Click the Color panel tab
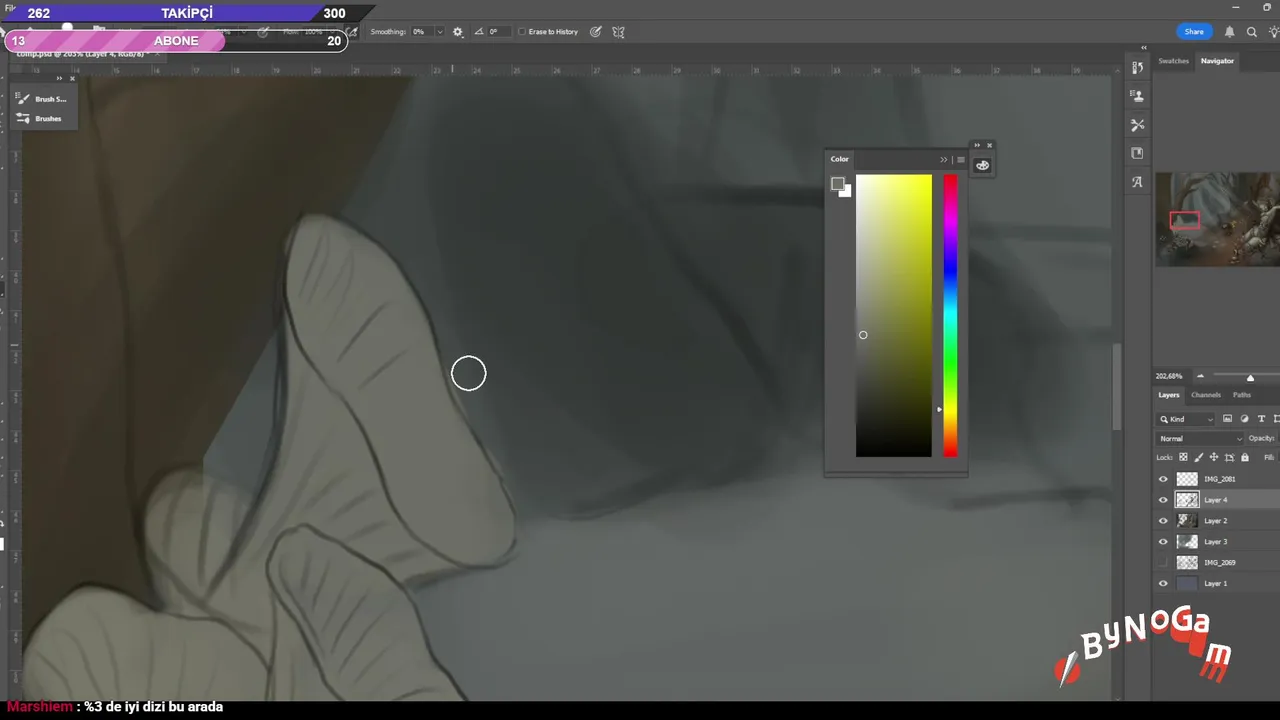This screenshot has height=720, width=1280. 840,159
